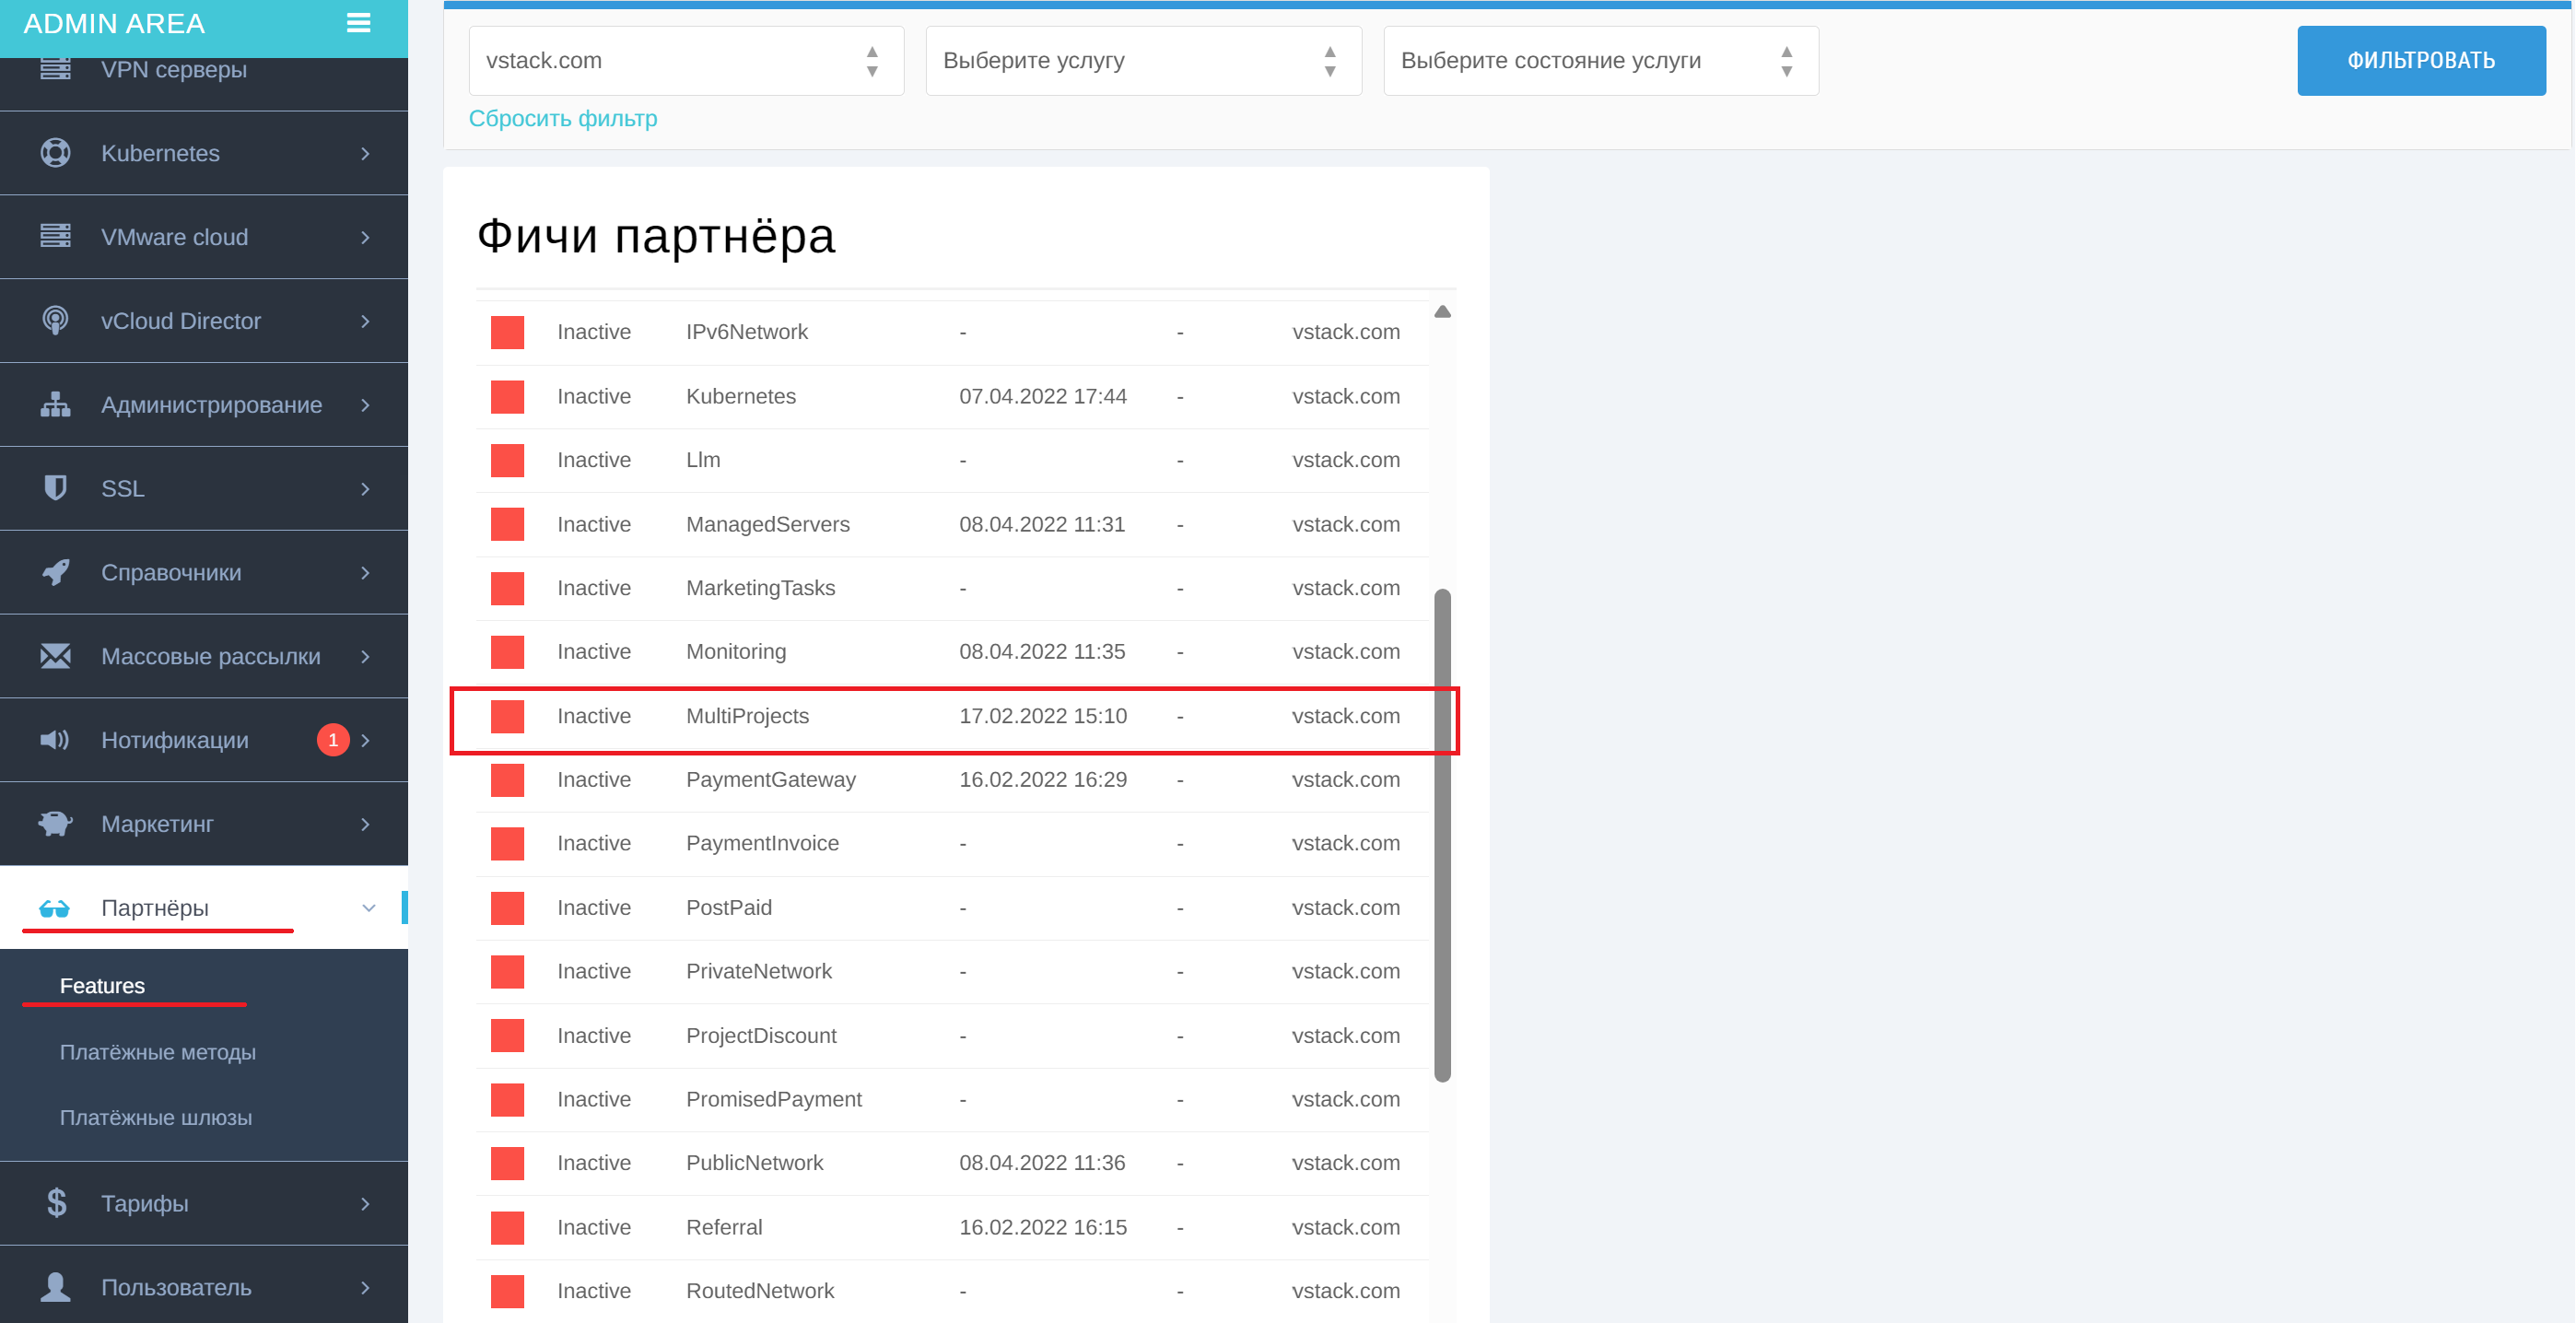This screenshot has height=1323, width=2576.
Task: Toggle the IPv6Network red status square
Action: [x=507, y=332]
